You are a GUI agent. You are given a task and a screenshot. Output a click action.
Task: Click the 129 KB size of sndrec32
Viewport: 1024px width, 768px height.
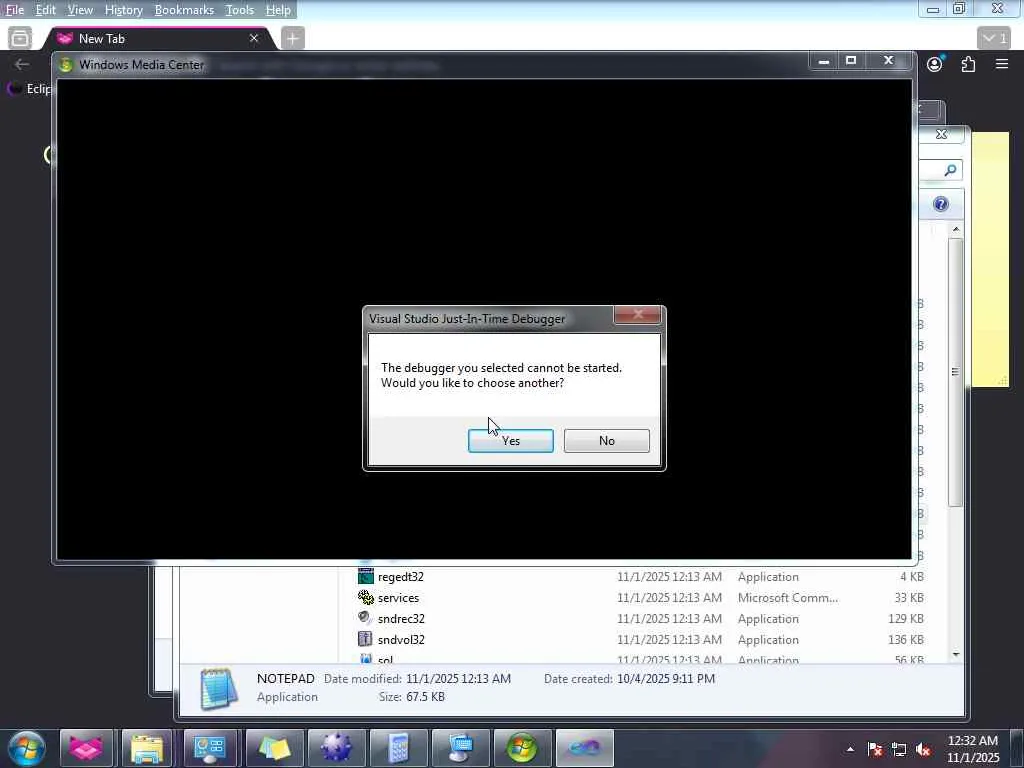(906, 618)
